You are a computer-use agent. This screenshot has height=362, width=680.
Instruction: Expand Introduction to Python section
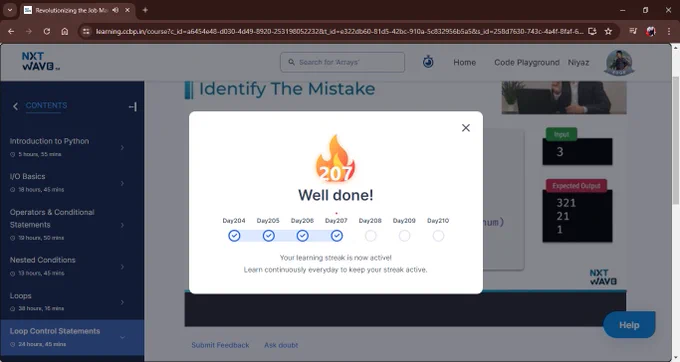pos(122,148)
